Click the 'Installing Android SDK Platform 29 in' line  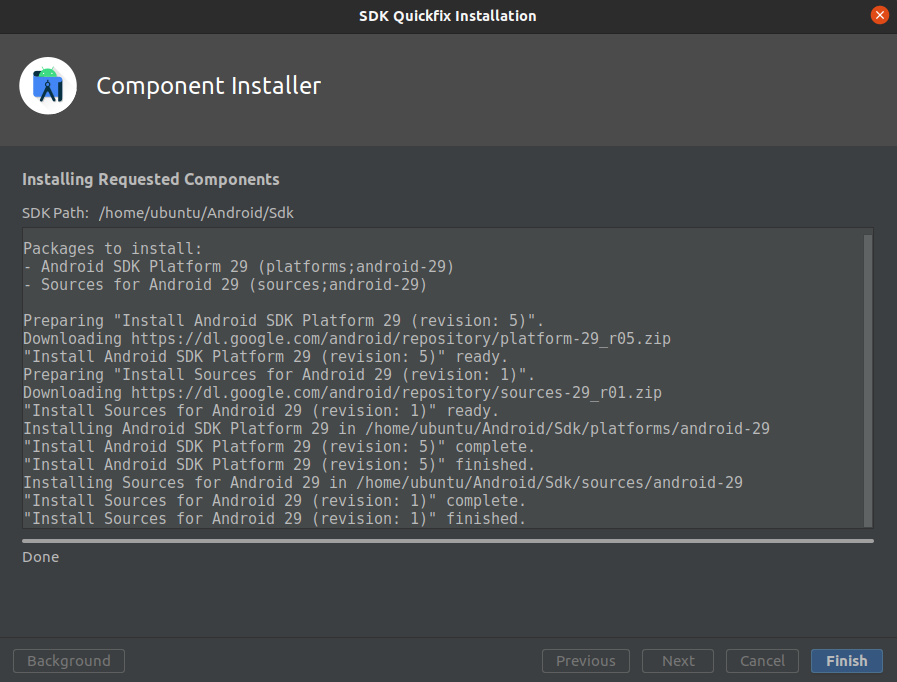(396, 429)
